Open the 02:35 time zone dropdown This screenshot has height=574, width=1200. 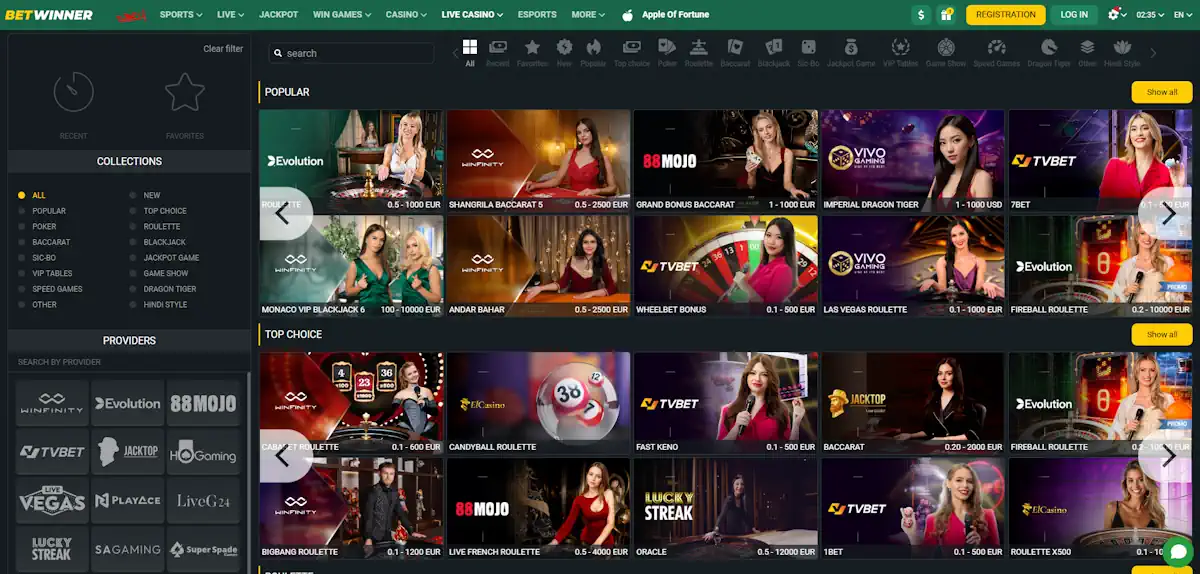point(1151,15)
